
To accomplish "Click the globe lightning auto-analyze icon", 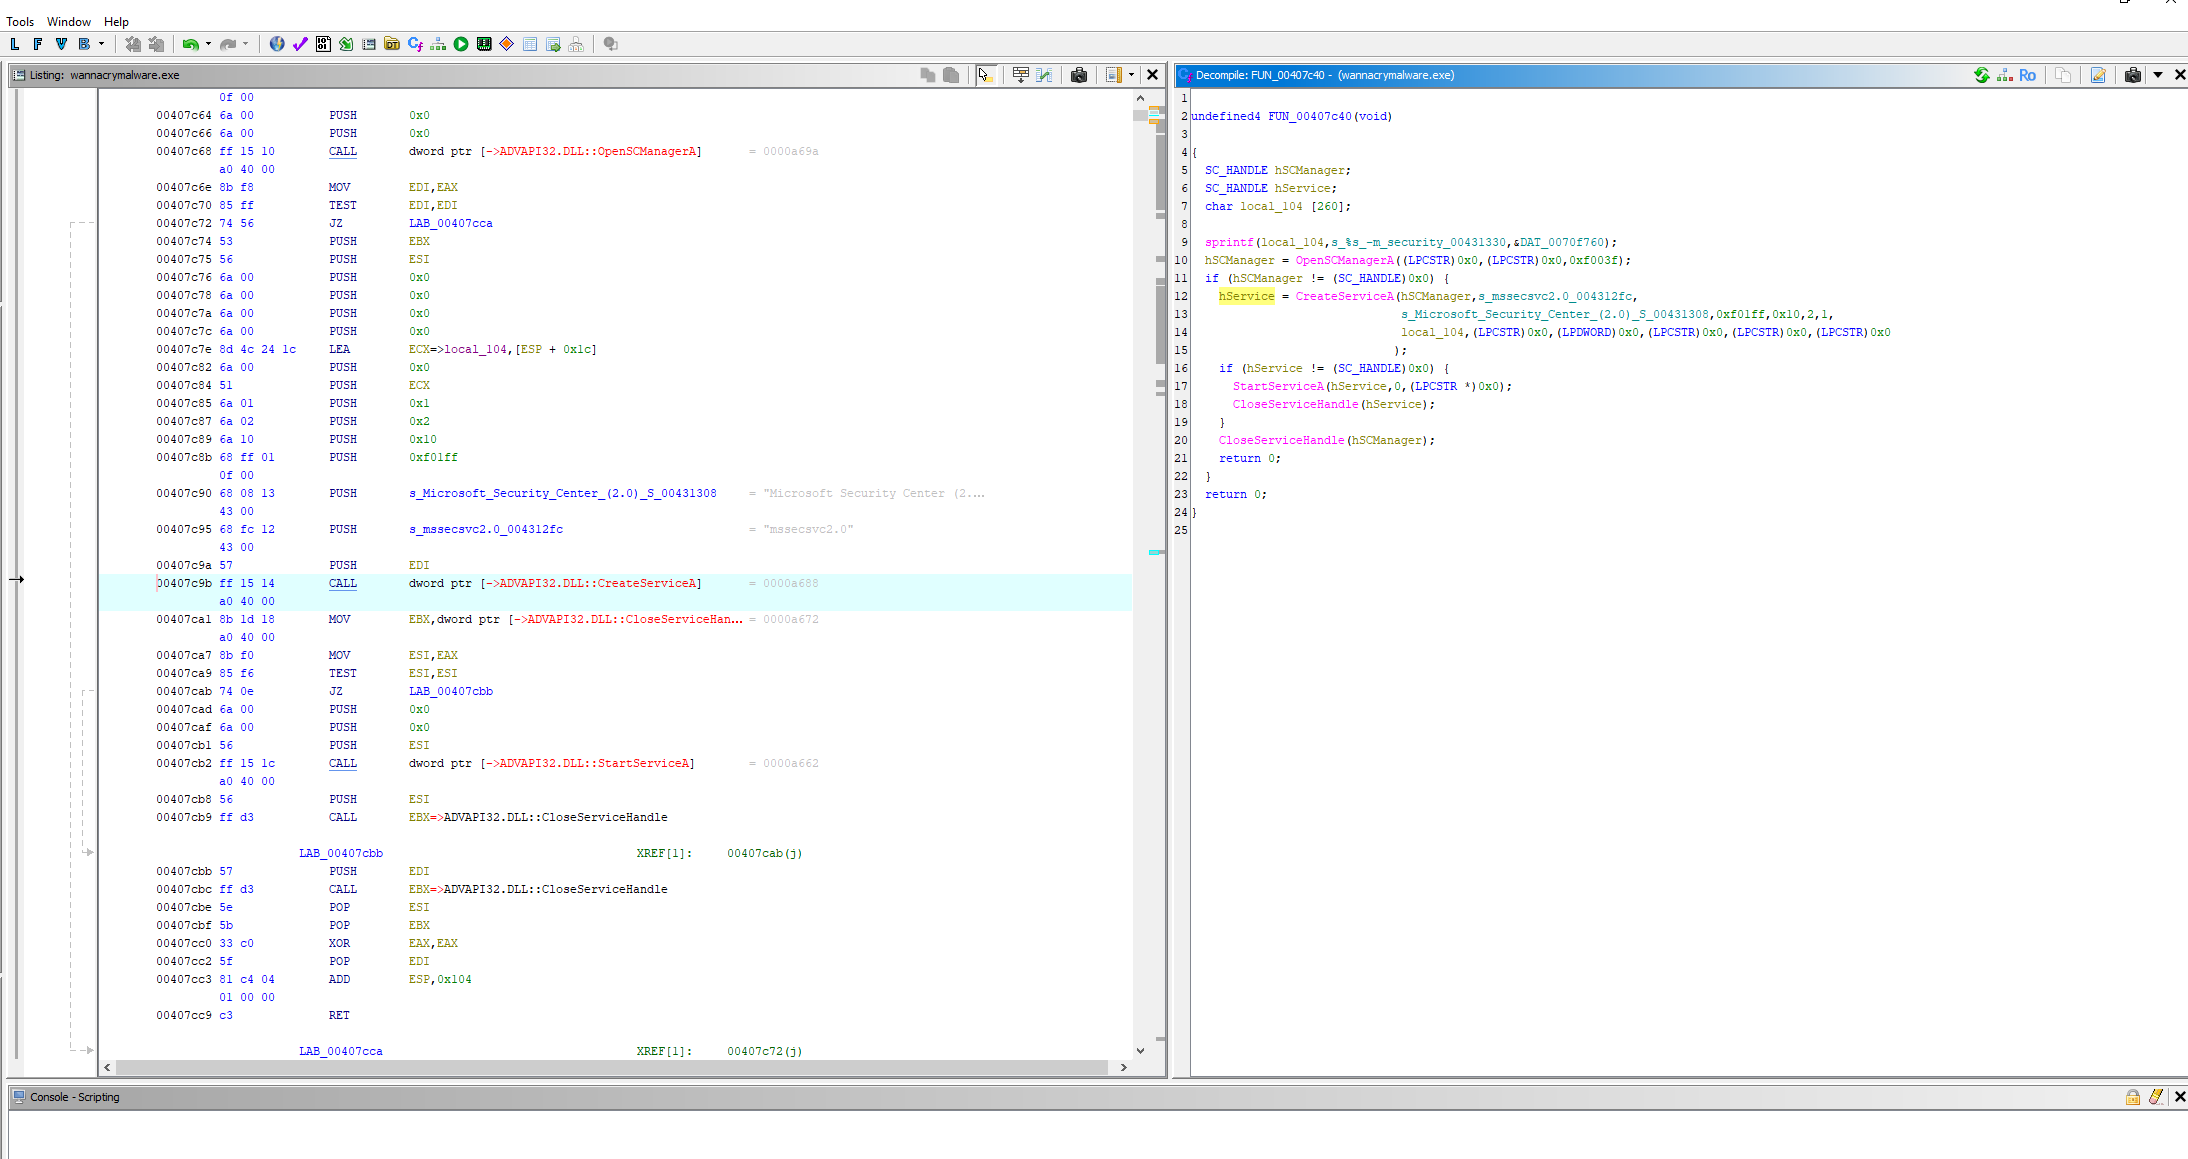I will coord(277,44).
